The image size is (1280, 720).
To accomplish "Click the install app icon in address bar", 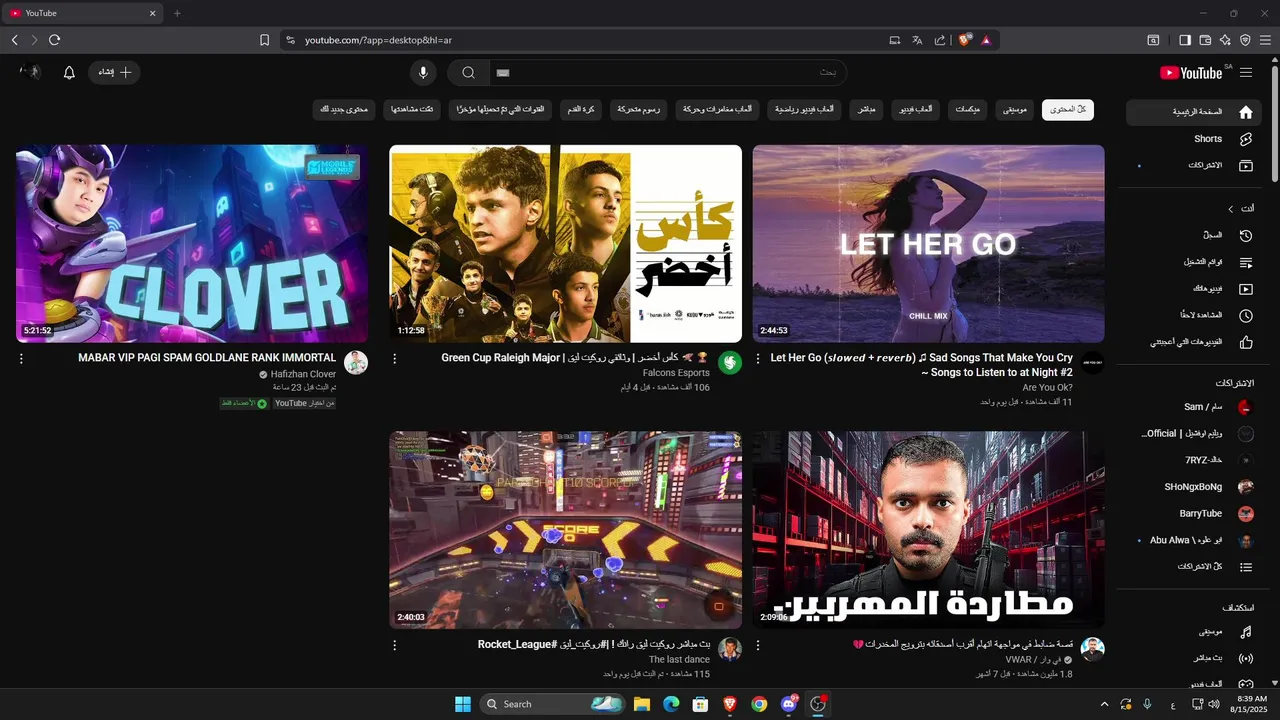I will click(895, 40).
